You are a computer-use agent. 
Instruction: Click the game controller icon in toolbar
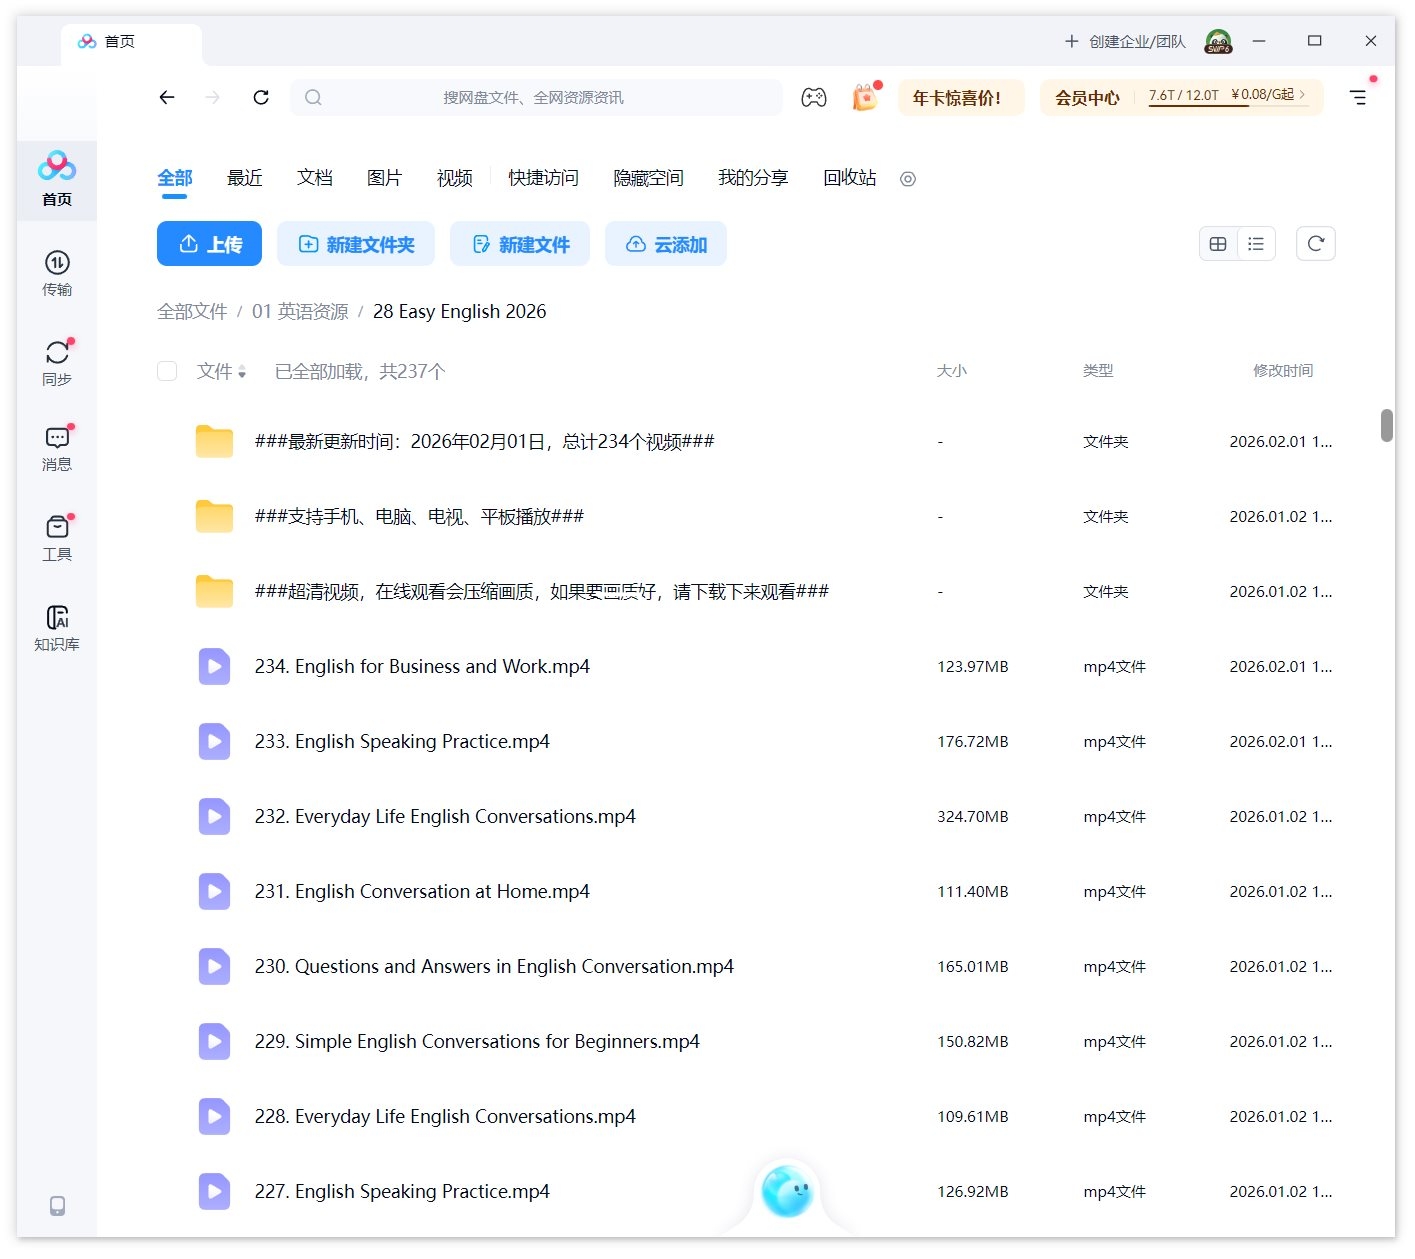click(814, 97)
